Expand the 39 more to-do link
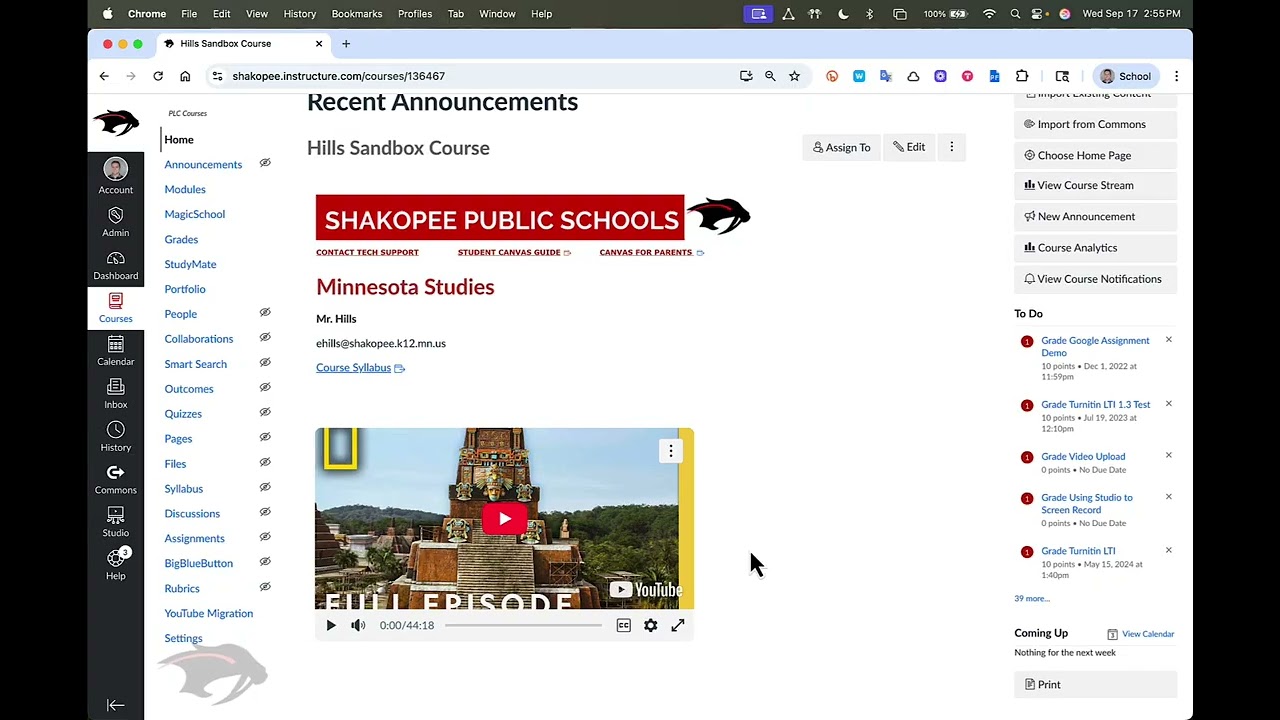1280x720 pixels. coord(1032,598)
